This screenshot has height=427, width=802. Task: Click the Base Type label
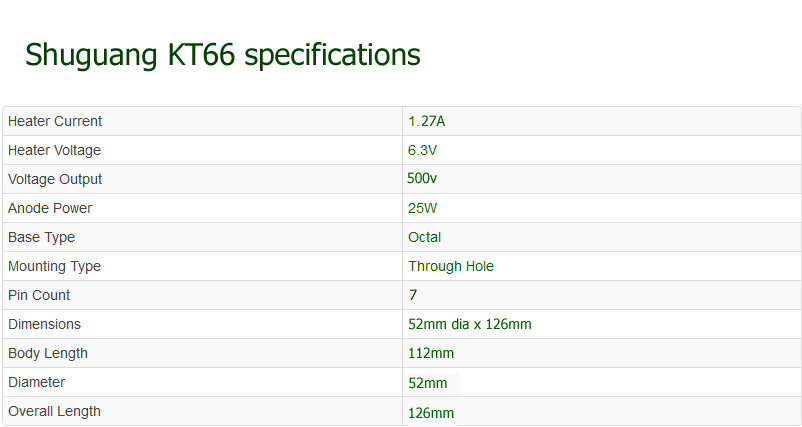pos(41,237)
